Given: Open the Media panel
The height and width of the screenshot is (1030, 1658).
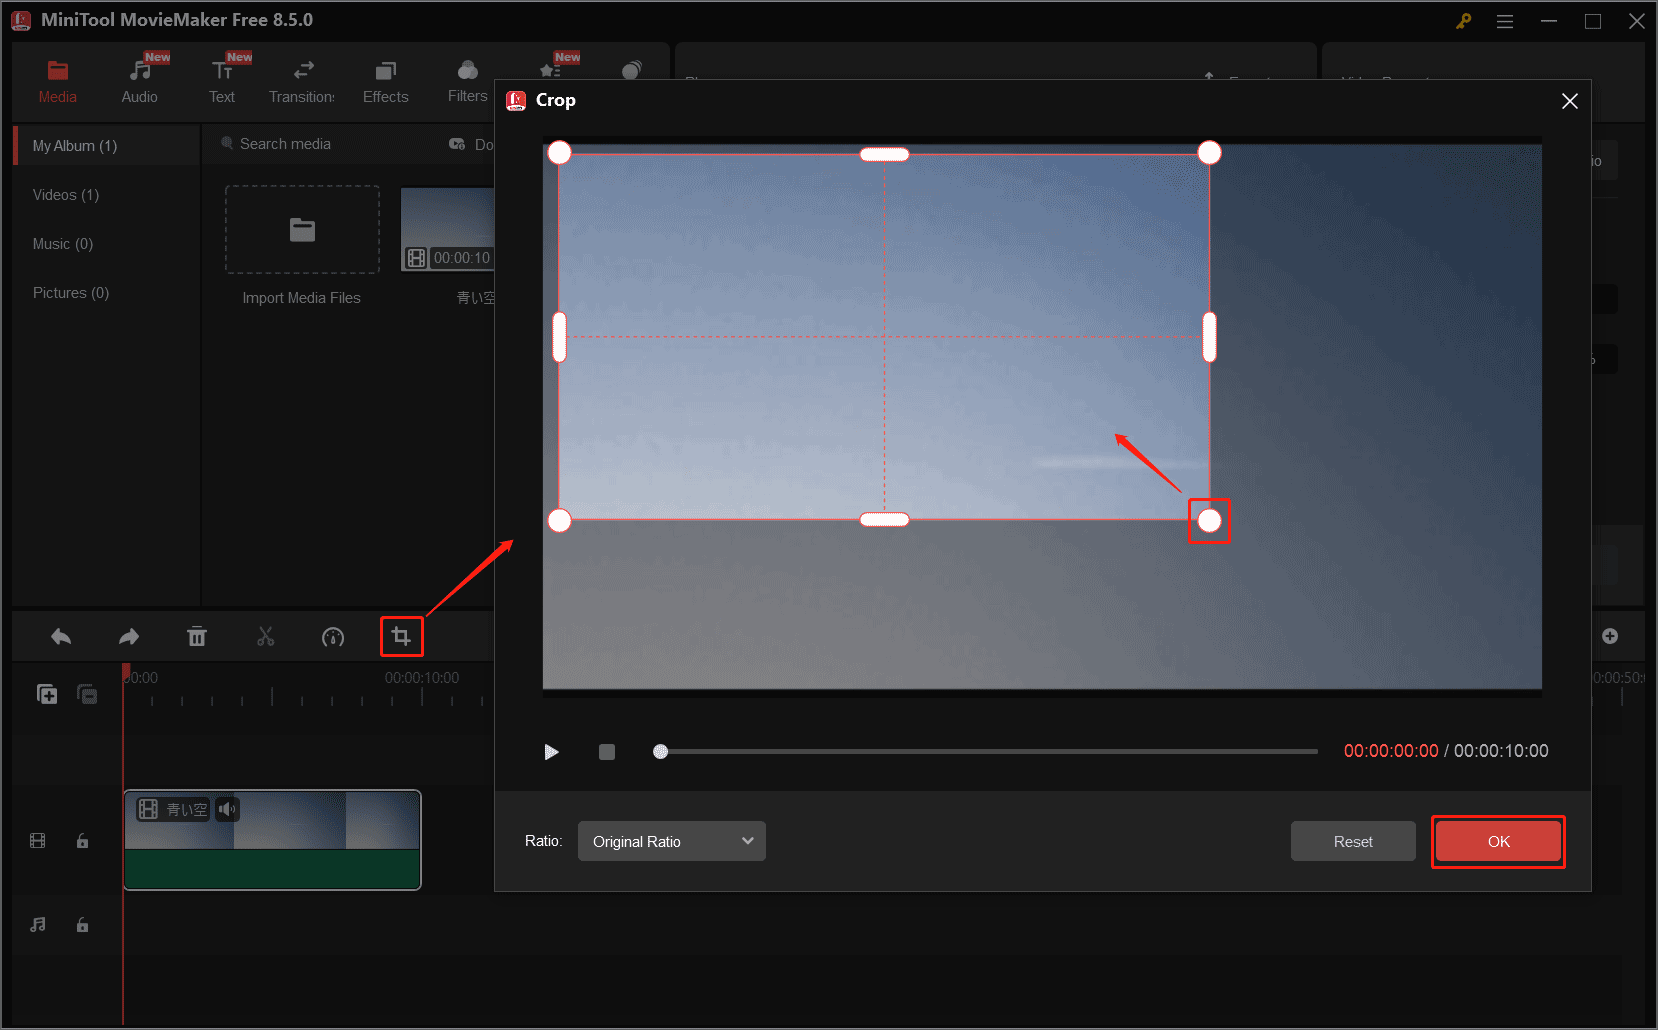Looking at the screenshot, I should (57, 80).
